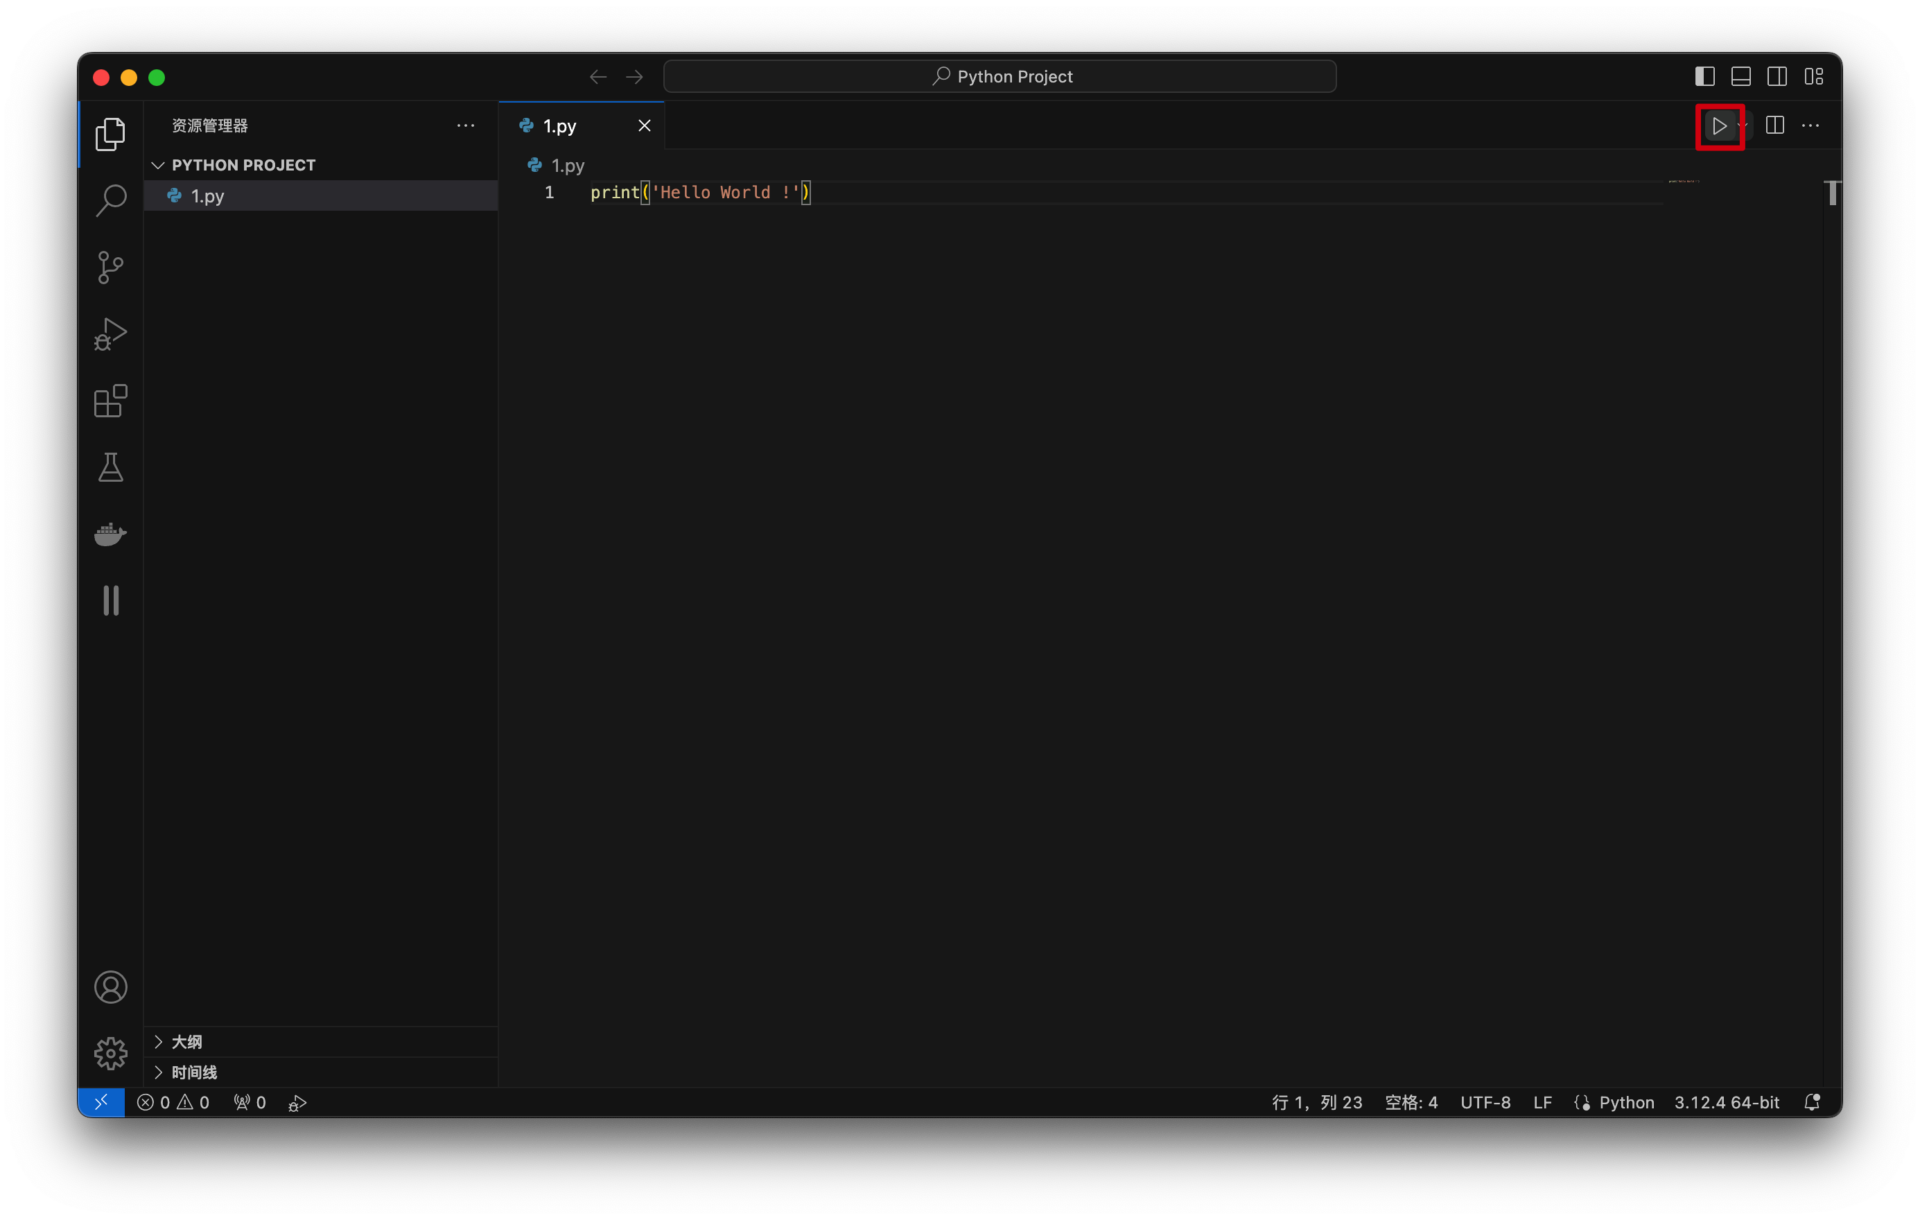This screenshot has width=1920, height=1220.
Task: Expand the 大纲 outline section
Action: 187,1042
